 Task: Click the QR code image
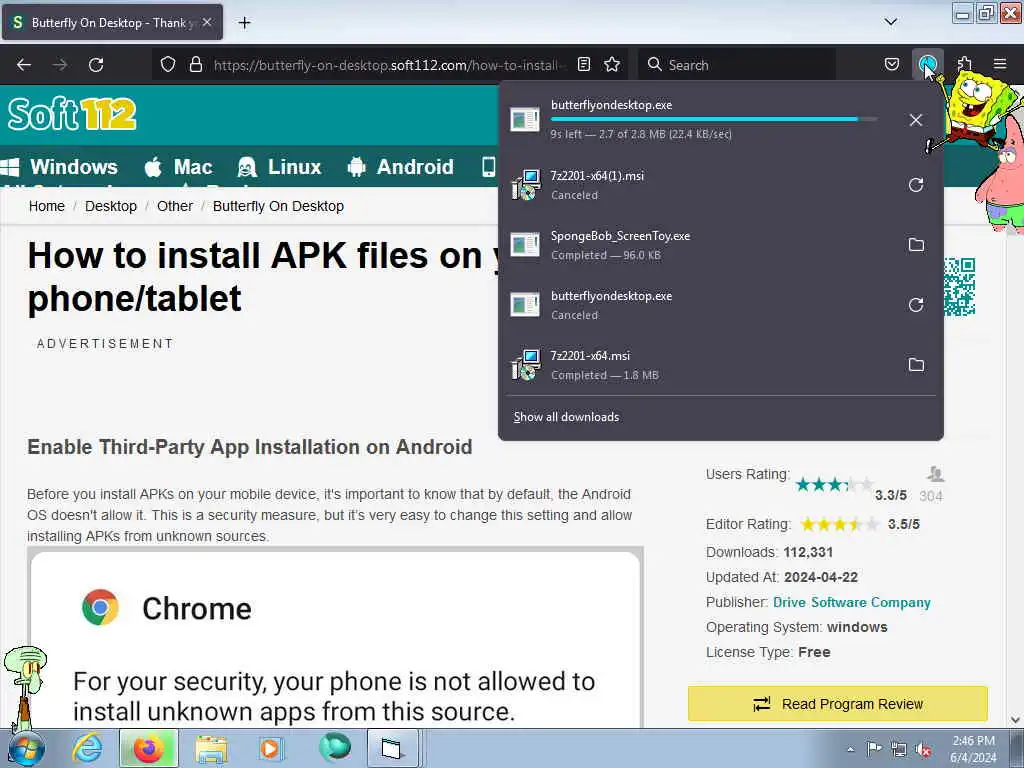[x=959, y=287]
